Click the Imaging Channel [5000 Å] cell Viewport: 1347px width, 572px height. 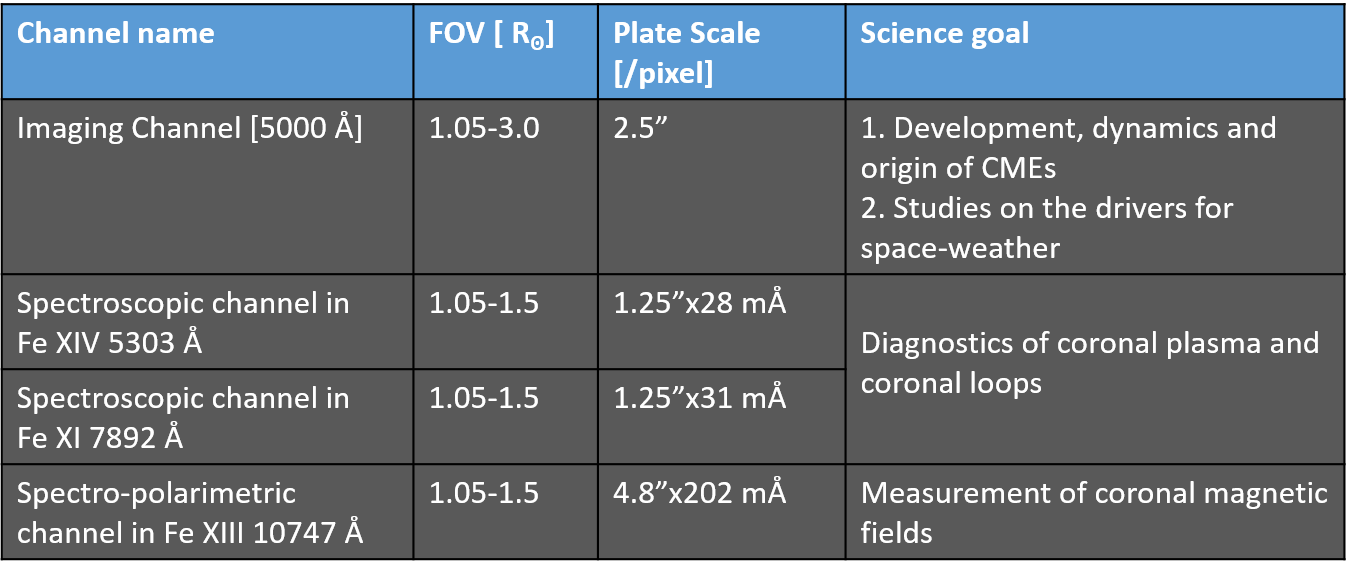coord(207,186)
